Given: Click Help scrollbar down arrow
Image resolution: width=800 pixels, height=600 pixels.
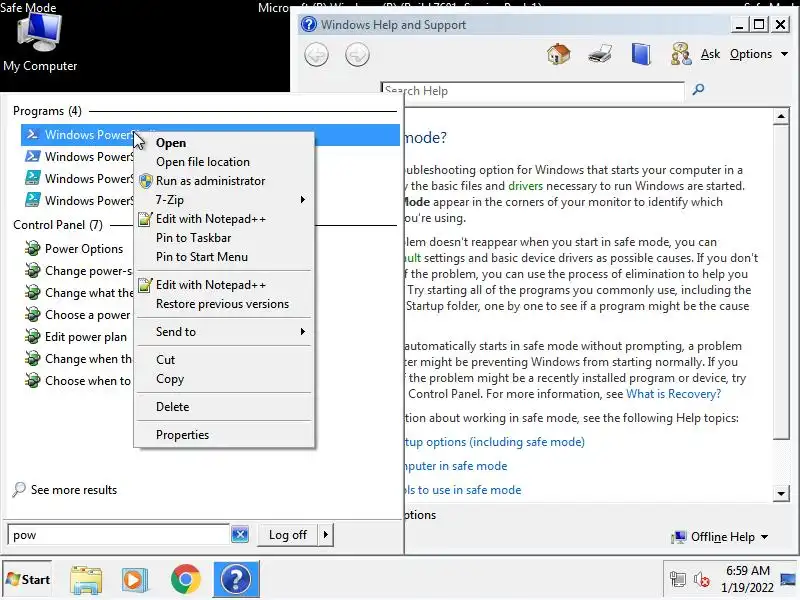Looking at the screenshot, I should point(781,493).
